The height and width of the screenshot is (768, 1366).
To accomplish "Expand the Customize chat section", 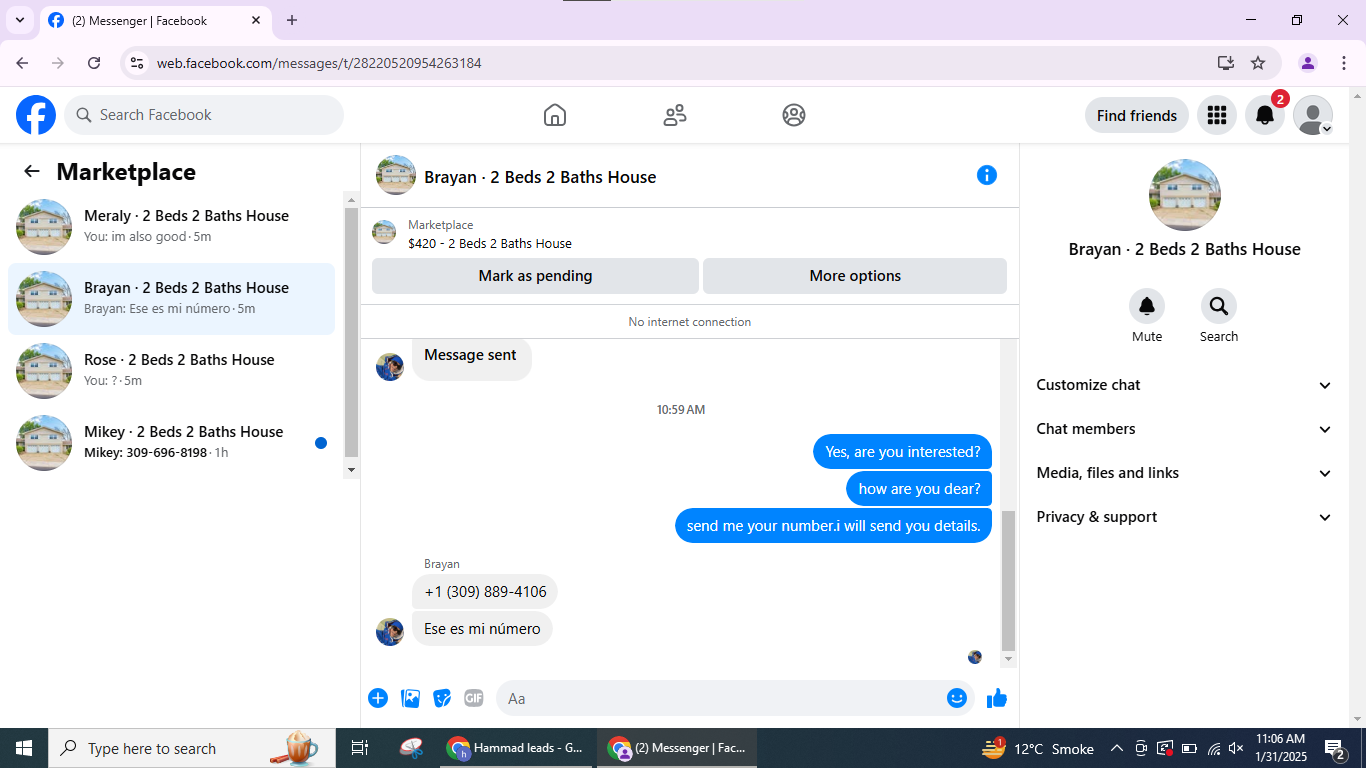I will click(1185, 385).
